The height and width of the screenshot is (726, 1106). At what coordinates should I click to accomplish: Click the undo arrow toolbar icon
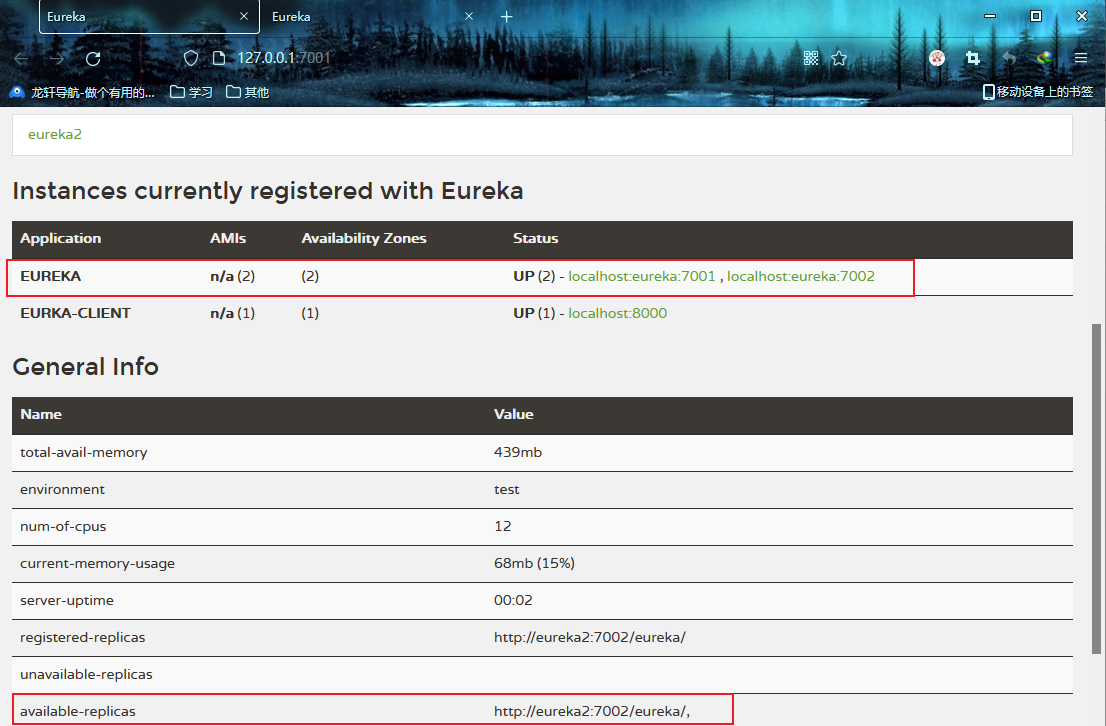(1009, 58)
